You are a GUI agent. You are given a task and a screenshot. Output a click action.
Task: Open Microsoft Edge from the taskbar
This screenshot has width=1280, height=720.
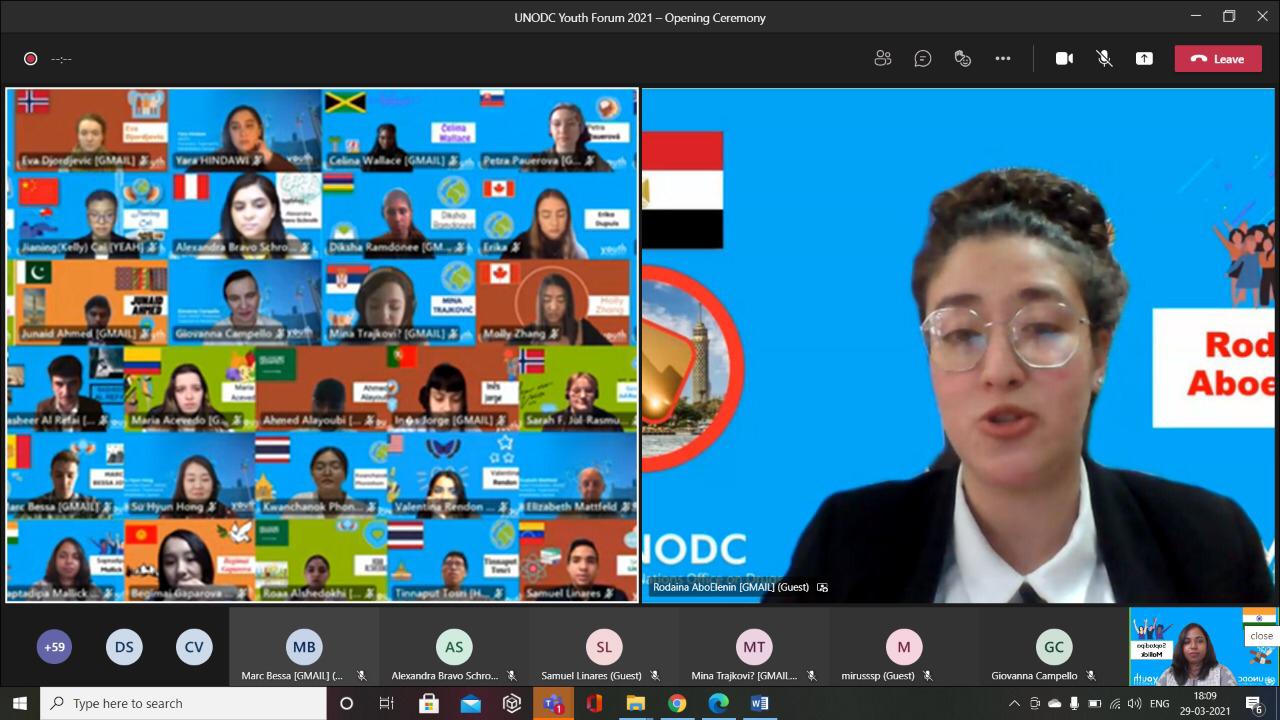click(718, 703)
